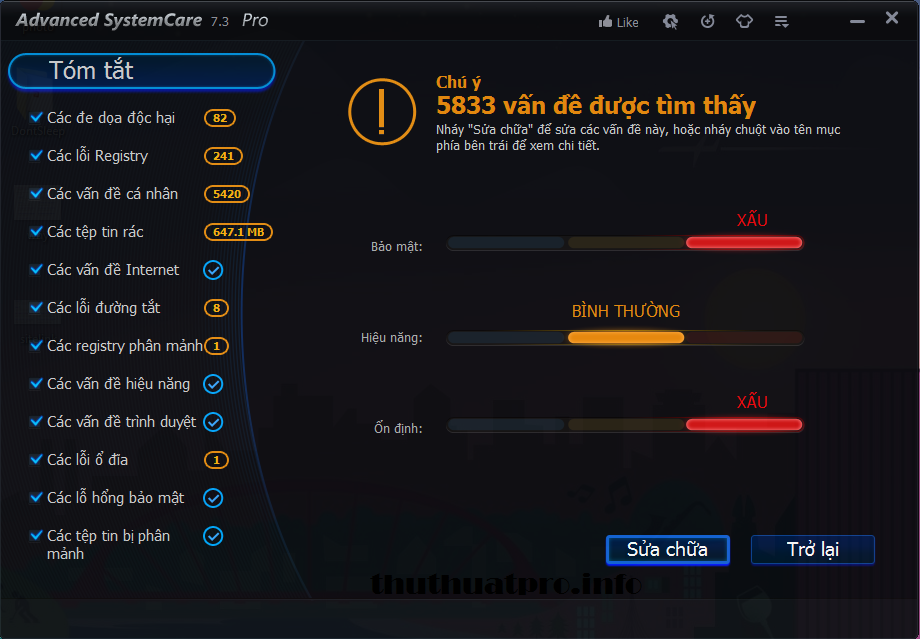Click the XẤU label above Bảo mật bar

pos(752,220)
